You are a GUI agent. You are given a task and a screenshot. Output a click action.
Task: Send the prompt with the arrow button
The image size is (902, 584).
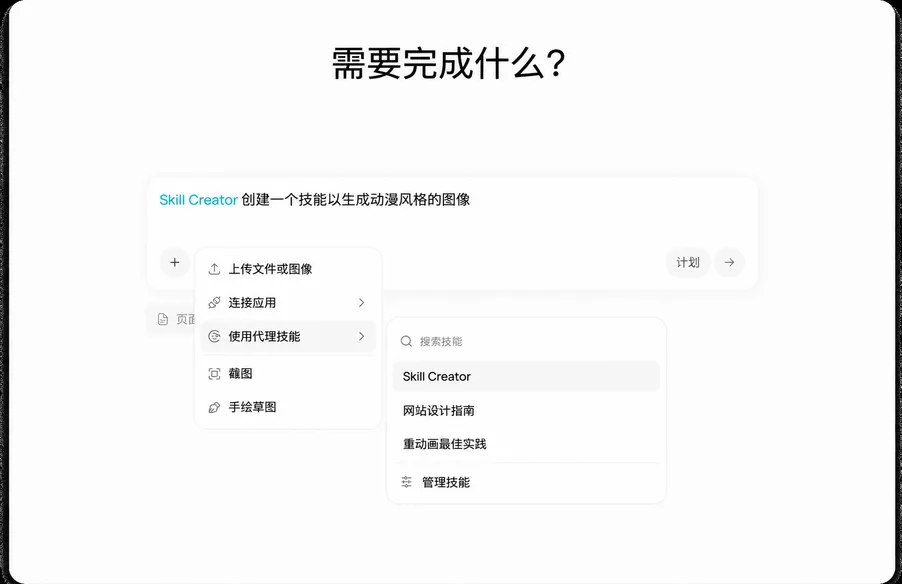729,262
